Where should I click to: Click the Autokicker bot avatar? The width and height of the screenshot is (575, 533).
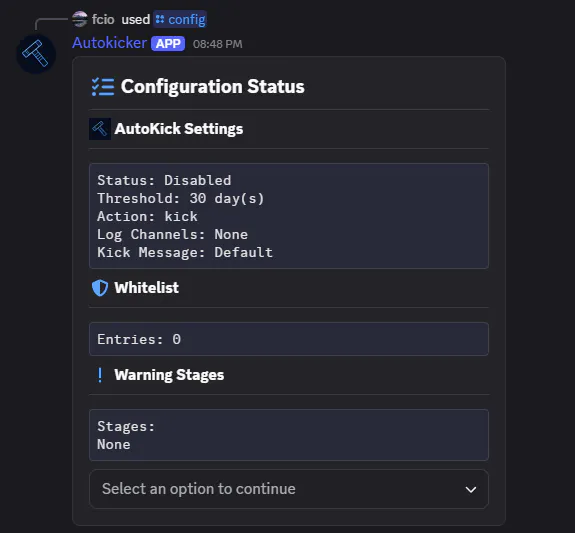tap(36, 54)
